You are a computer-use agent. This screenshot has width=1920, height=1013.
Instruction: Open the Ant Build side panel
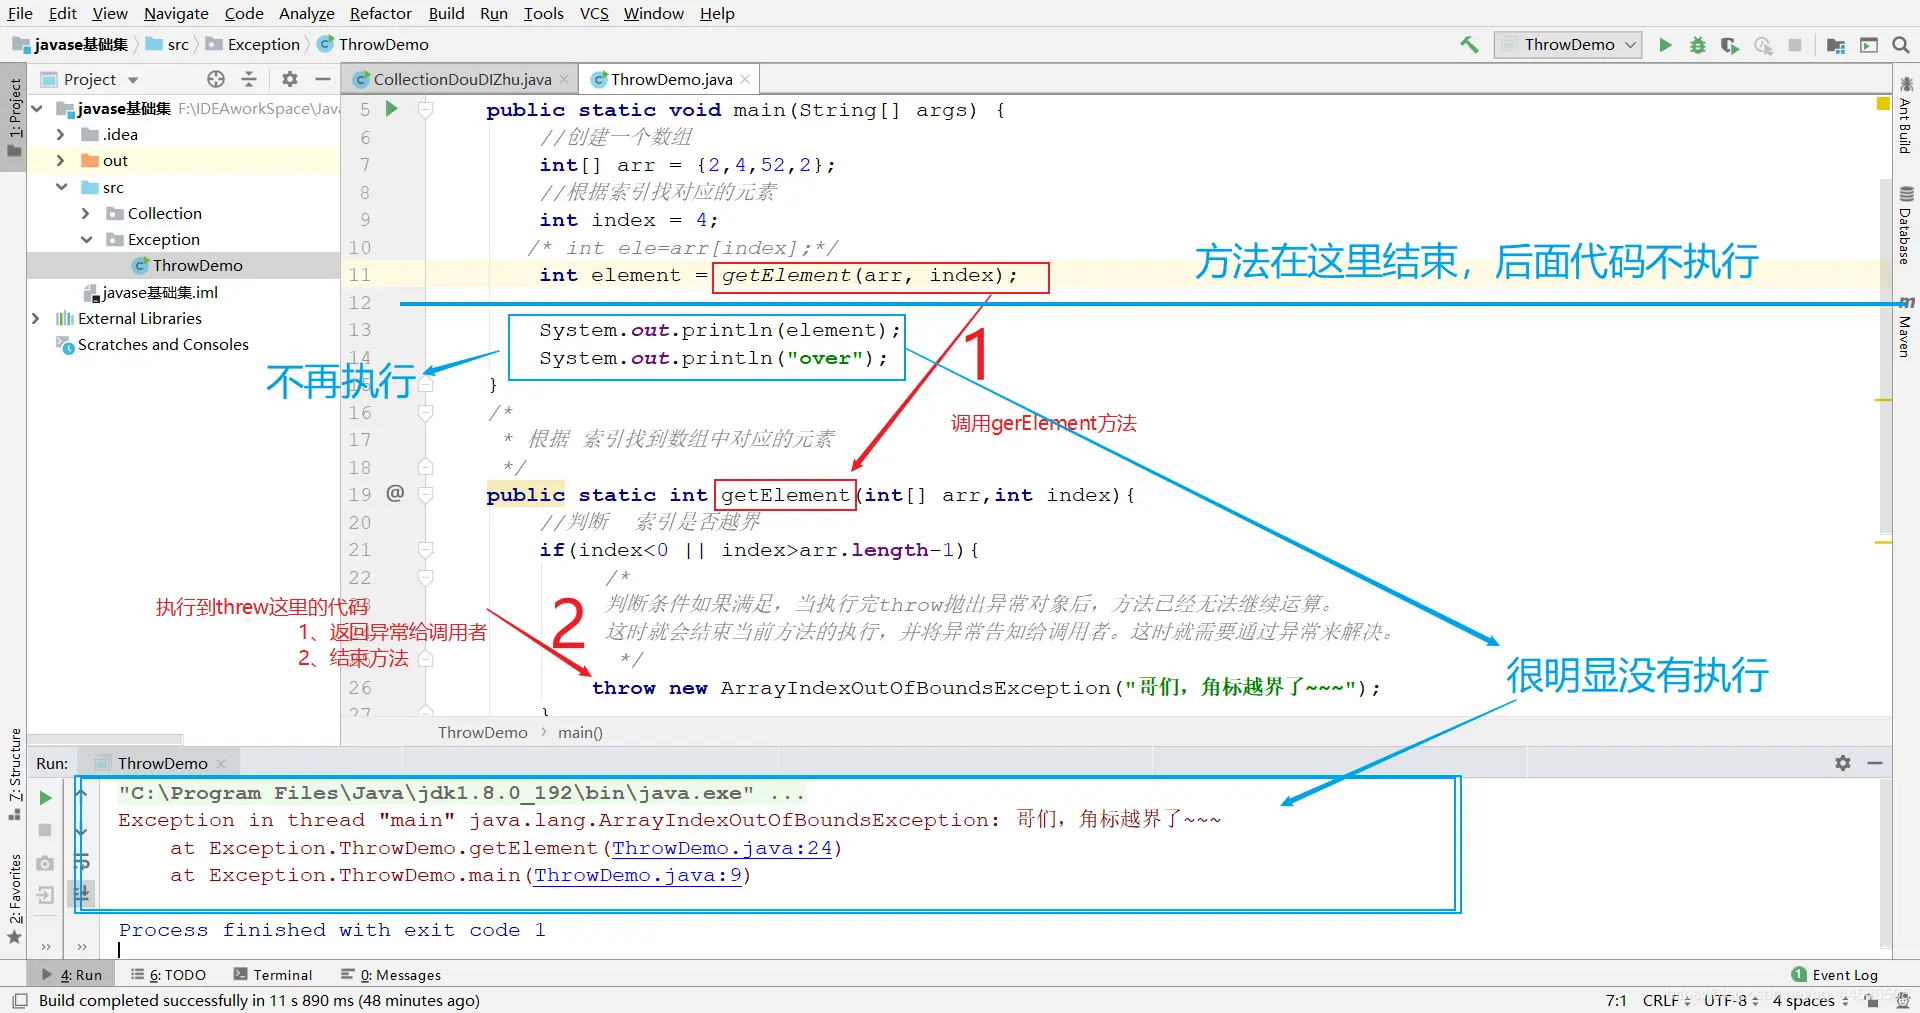pos(1906,115)
